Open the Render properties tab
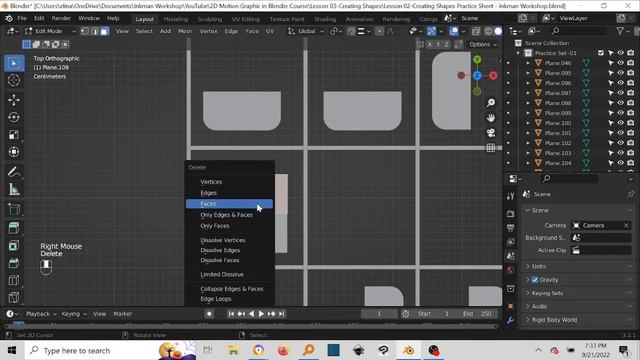 511,213
